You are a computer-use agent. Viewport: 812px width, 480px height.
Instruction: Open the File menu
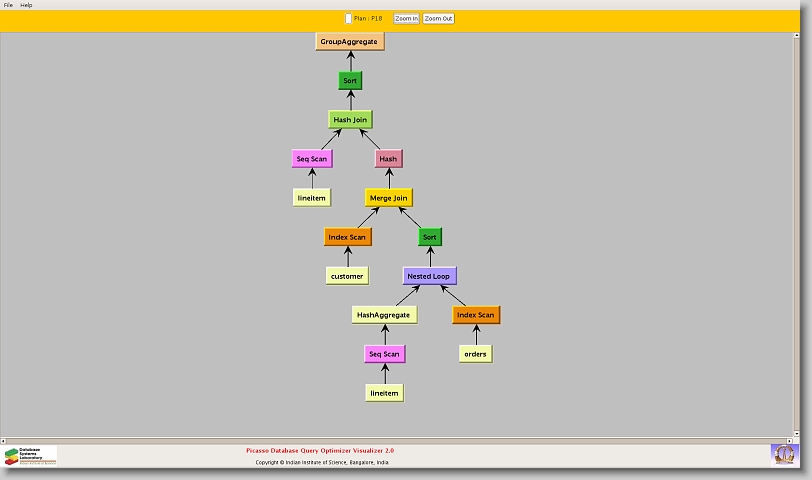[x=8, y=5]
